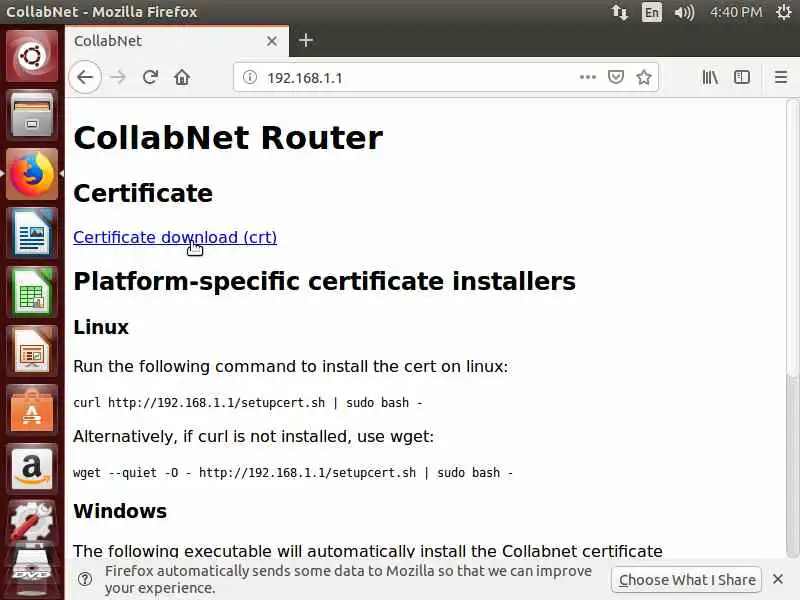Image resolution: width=800 pixels, height=600 pixels.
Task: Click the CollabNet Router heading
Action: click(x=228, y=138)
